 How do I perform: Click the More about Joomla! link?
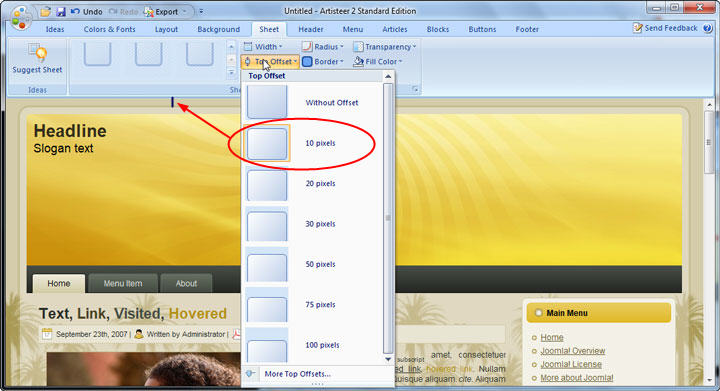[576, 378]
